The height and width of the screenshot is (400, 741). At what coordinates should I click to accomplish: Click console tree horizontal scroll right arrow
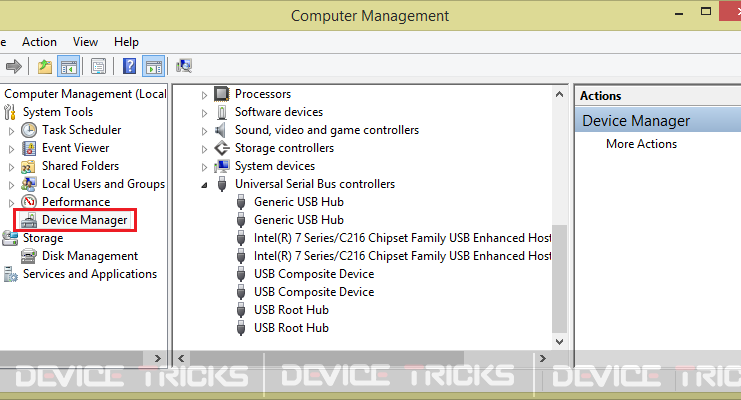coord(157,358)
